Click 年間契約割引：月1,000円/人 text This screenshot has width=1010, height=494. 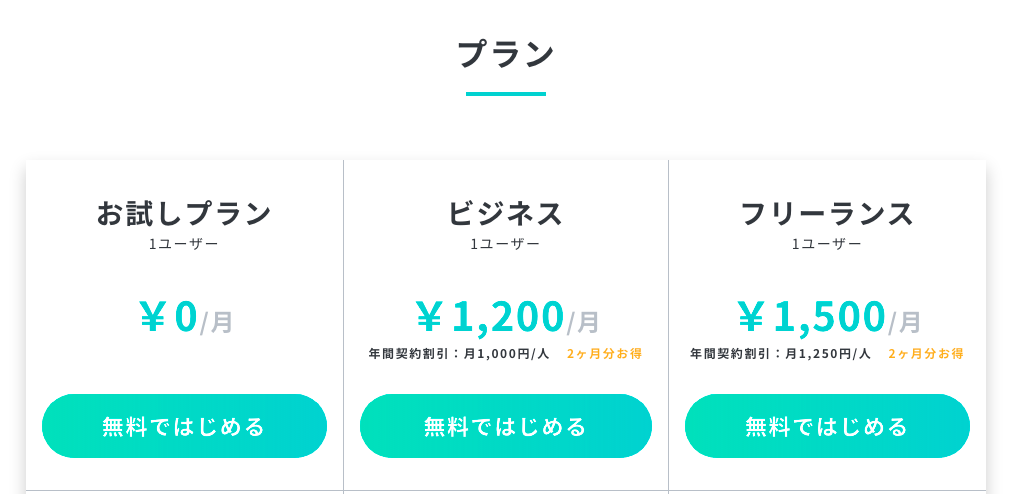(x=459, y=354)
